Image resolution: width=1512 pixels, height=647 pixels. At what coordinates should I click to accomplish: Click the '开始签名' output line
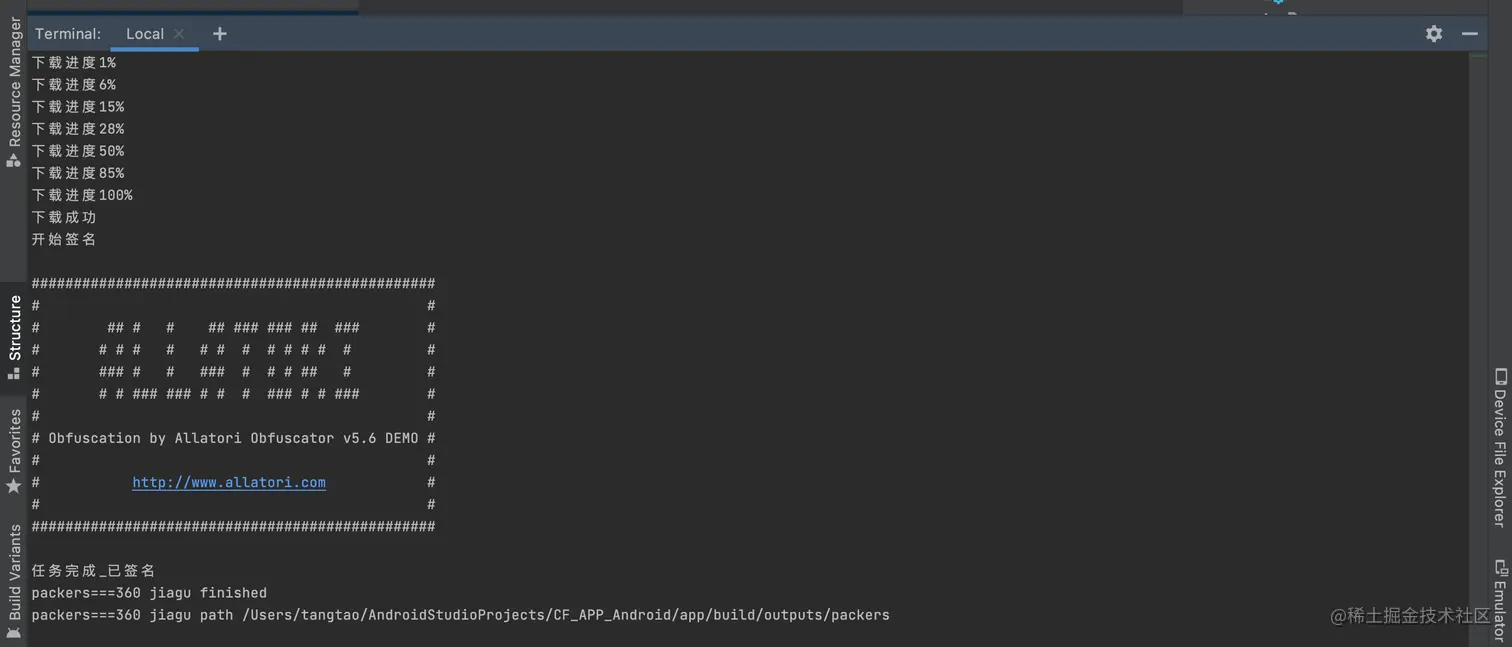pos(64,239)
